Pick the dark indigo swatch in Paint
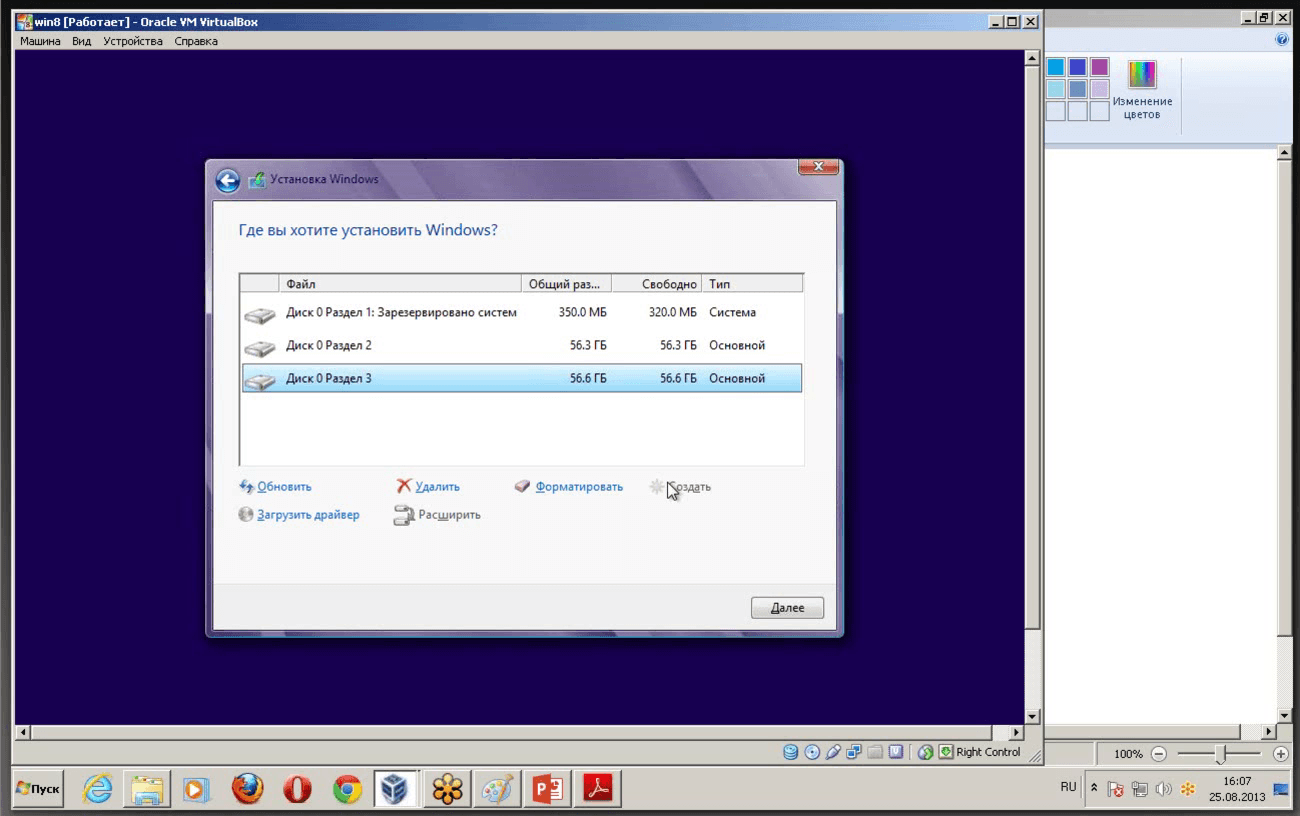This screenshot has height=816, width=1300. coord(1077,67)
